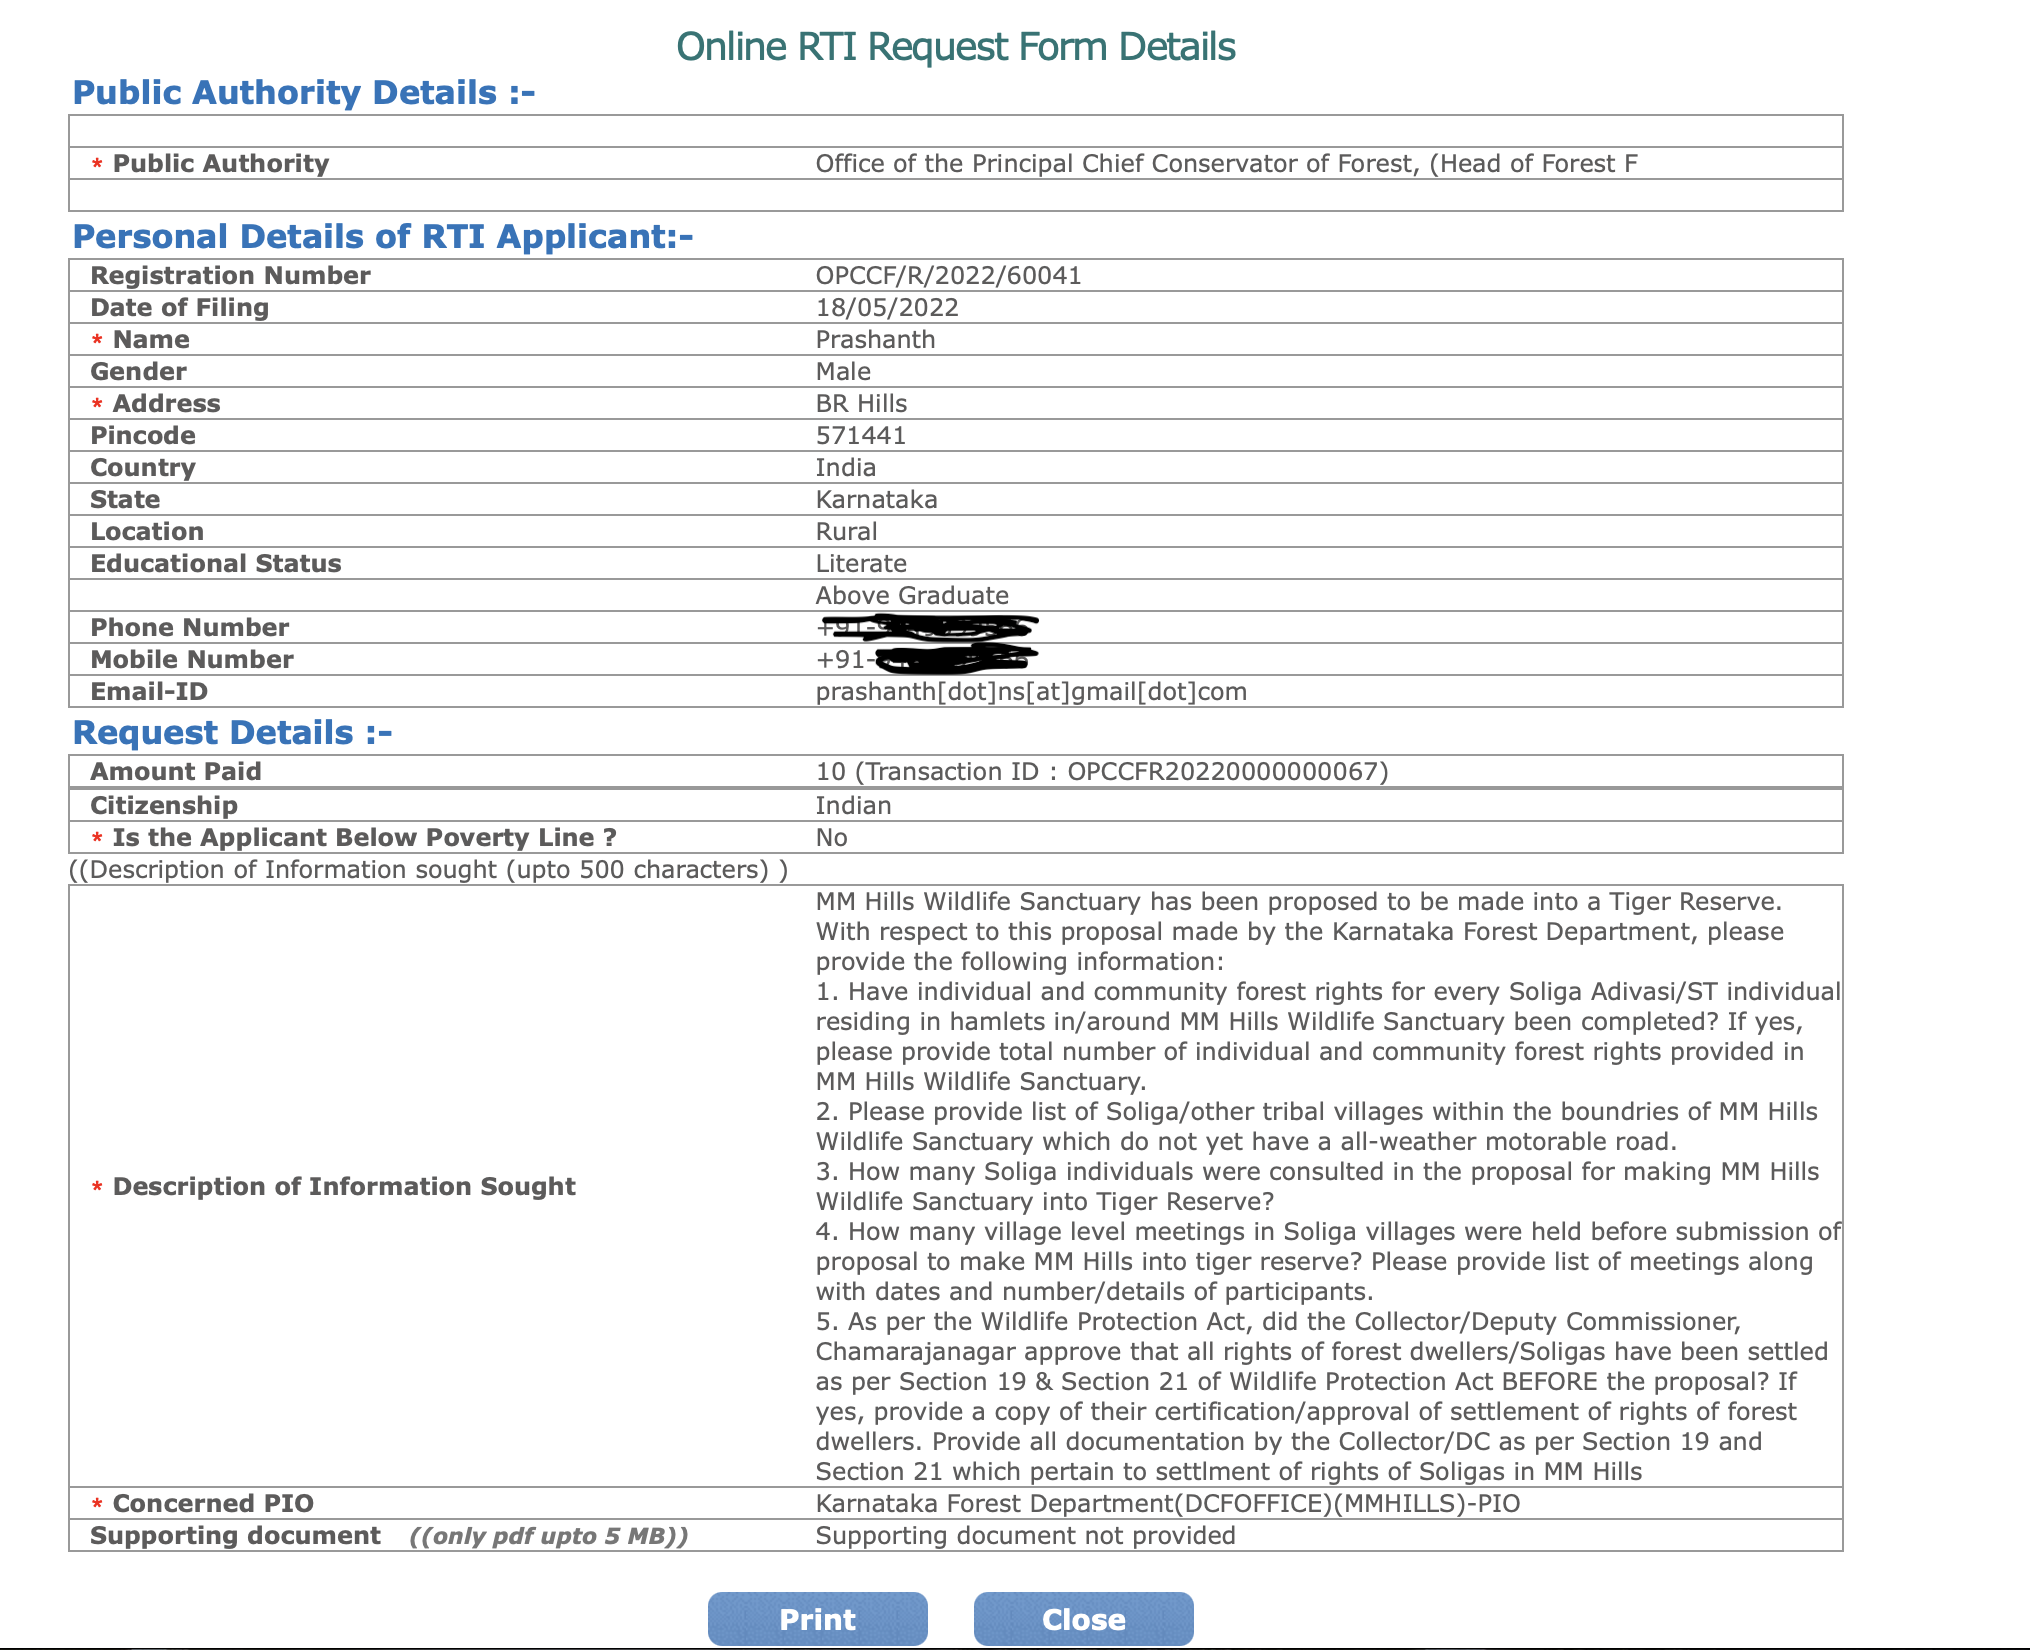Click the State value Karnataka
The width and height of the screenshot is (2030, 1650).
(x=876, y=500)
